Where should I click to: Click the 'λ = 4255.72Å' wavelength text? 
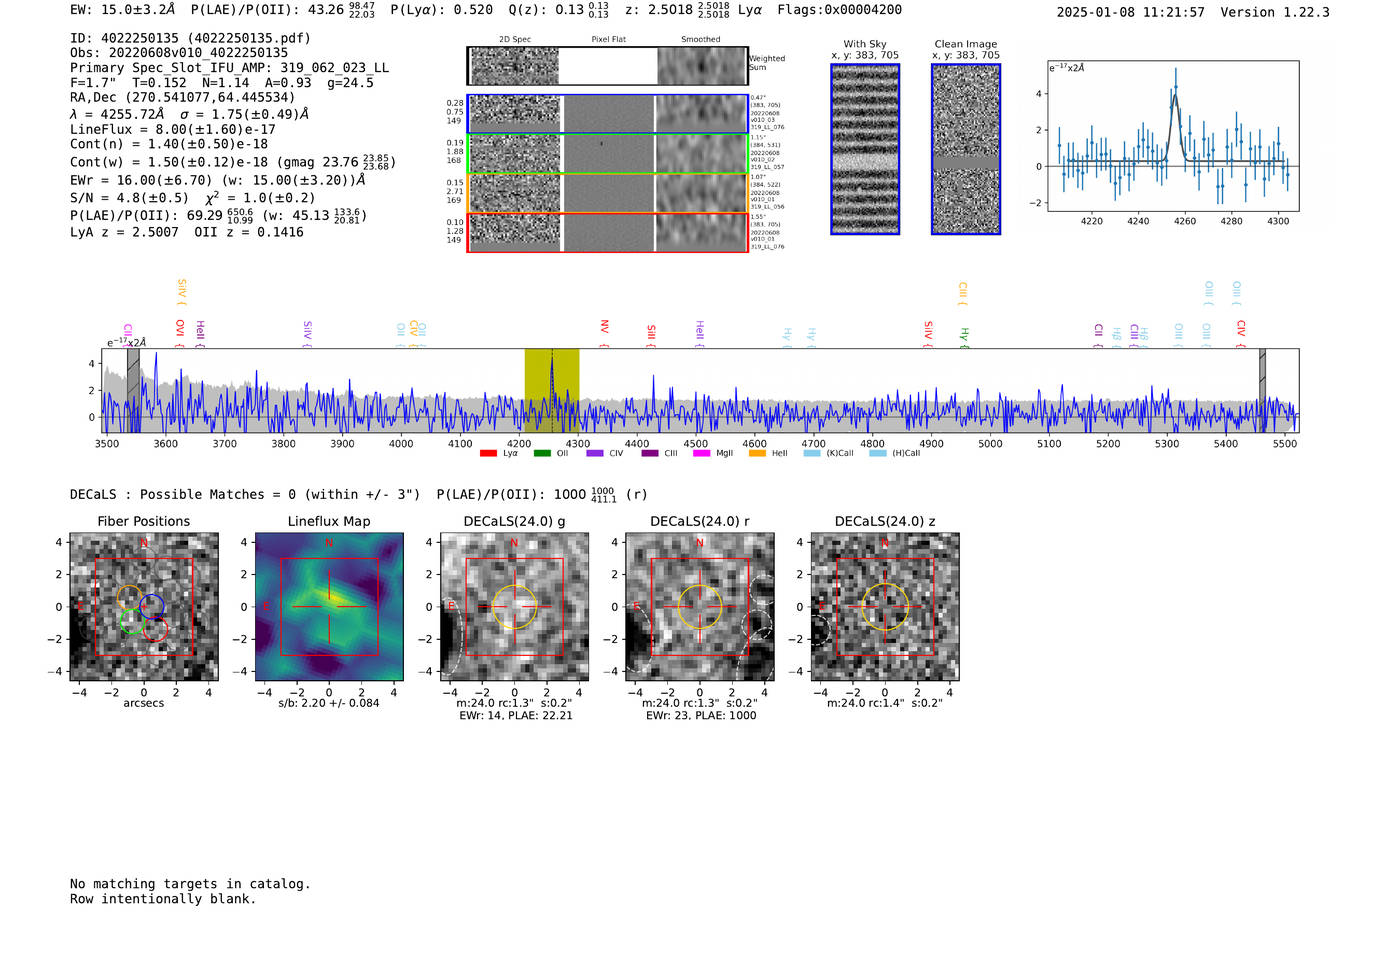pos(115,114)
